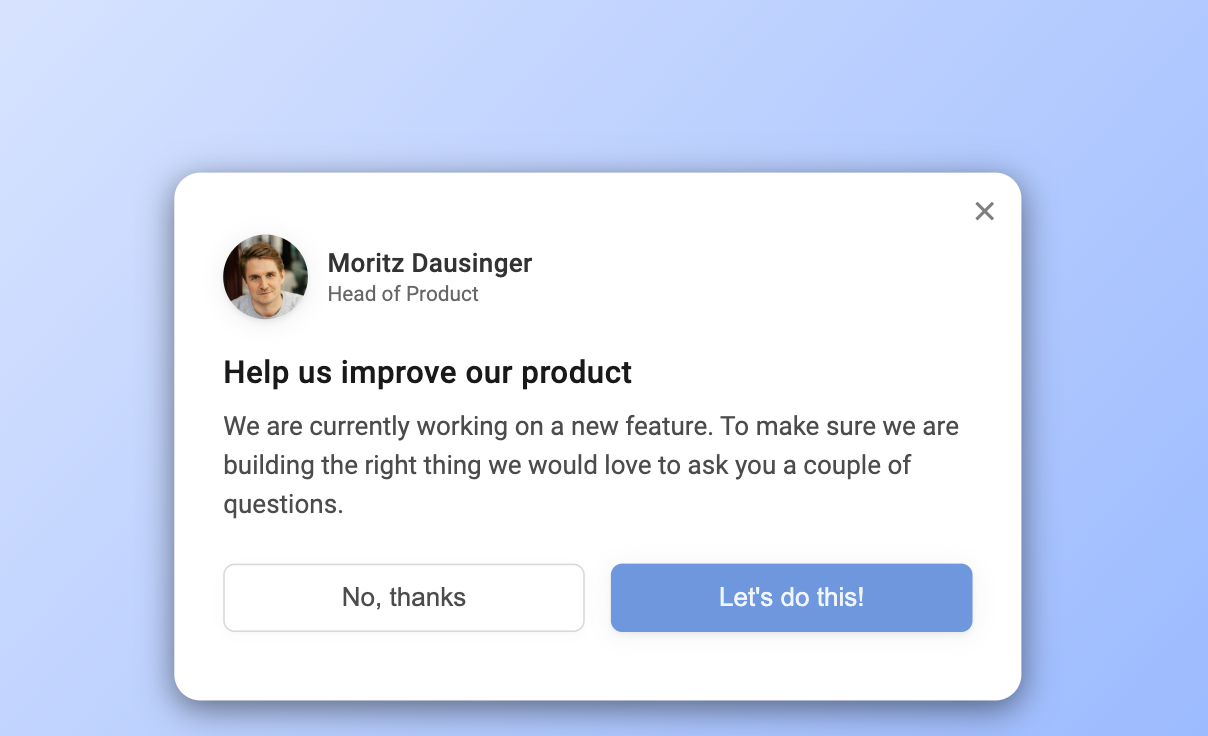Click the name Moritz Dausinger
The width and height of the screenshot is (1208, 736).
click(430, 263)
